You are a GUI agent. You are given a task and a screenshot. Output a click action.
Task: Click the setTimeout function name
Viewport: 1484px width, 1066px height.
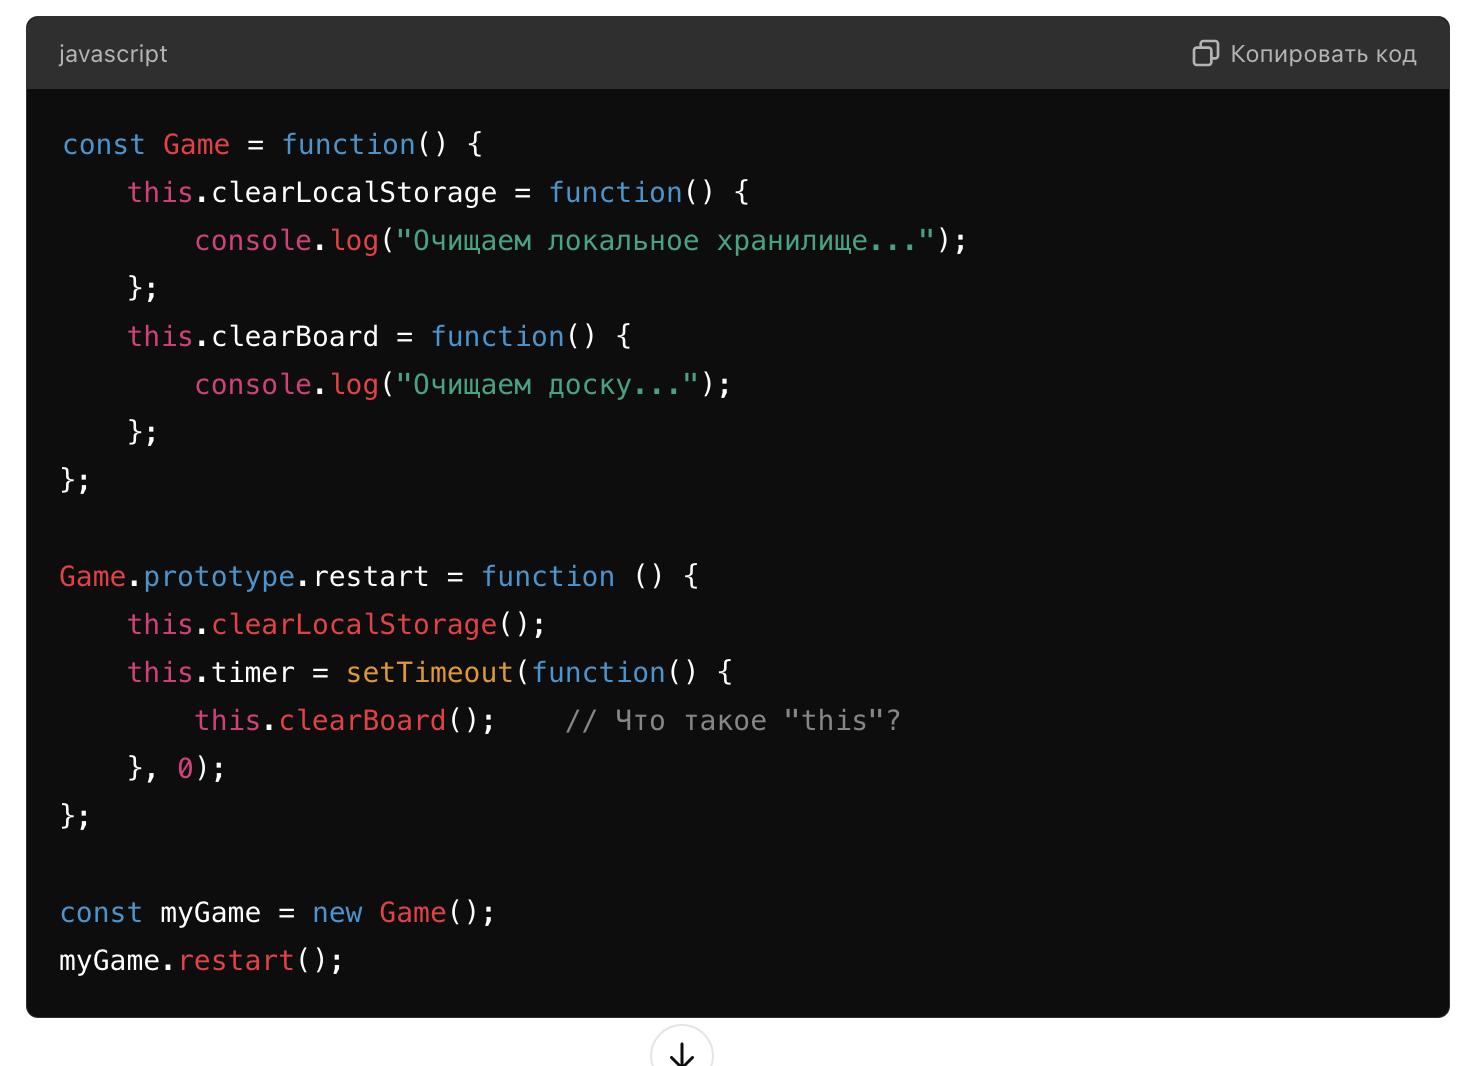coord(429,673)
